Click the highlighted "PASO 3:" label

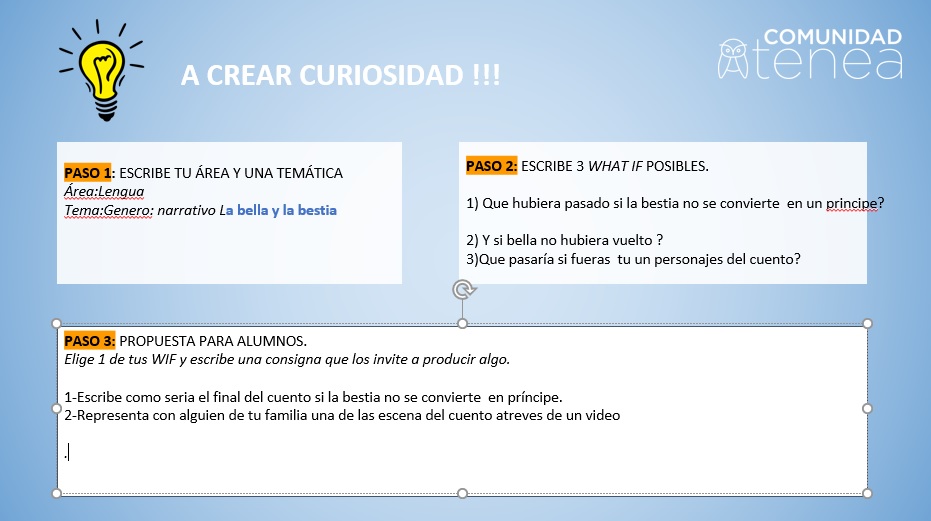pyautogui.click(x=90, y=341)
